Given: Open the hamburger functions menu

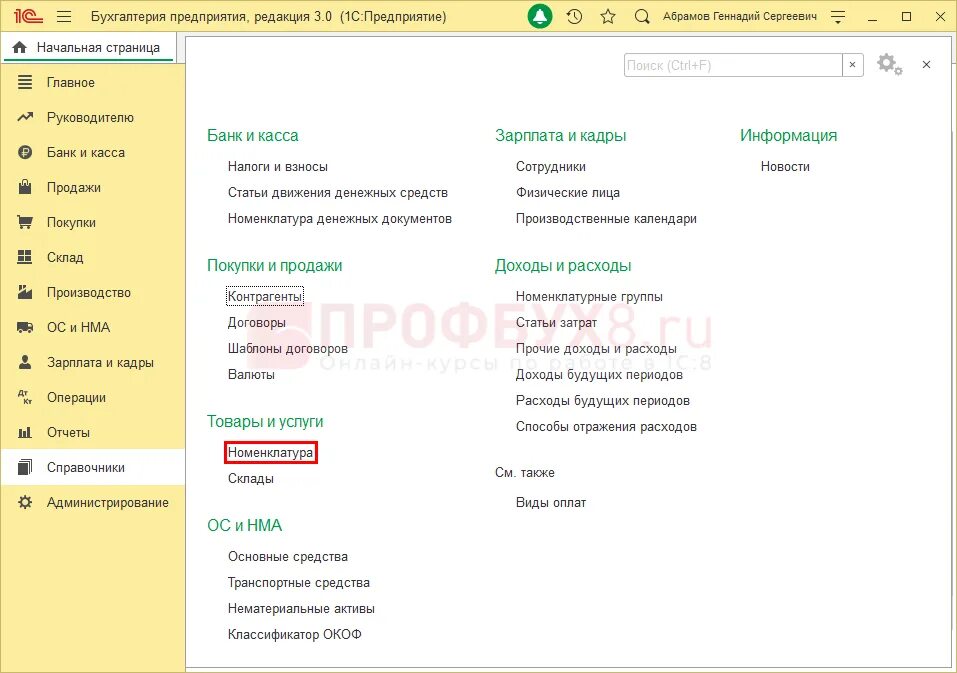Looking at the screenshot, I should 63,16.
